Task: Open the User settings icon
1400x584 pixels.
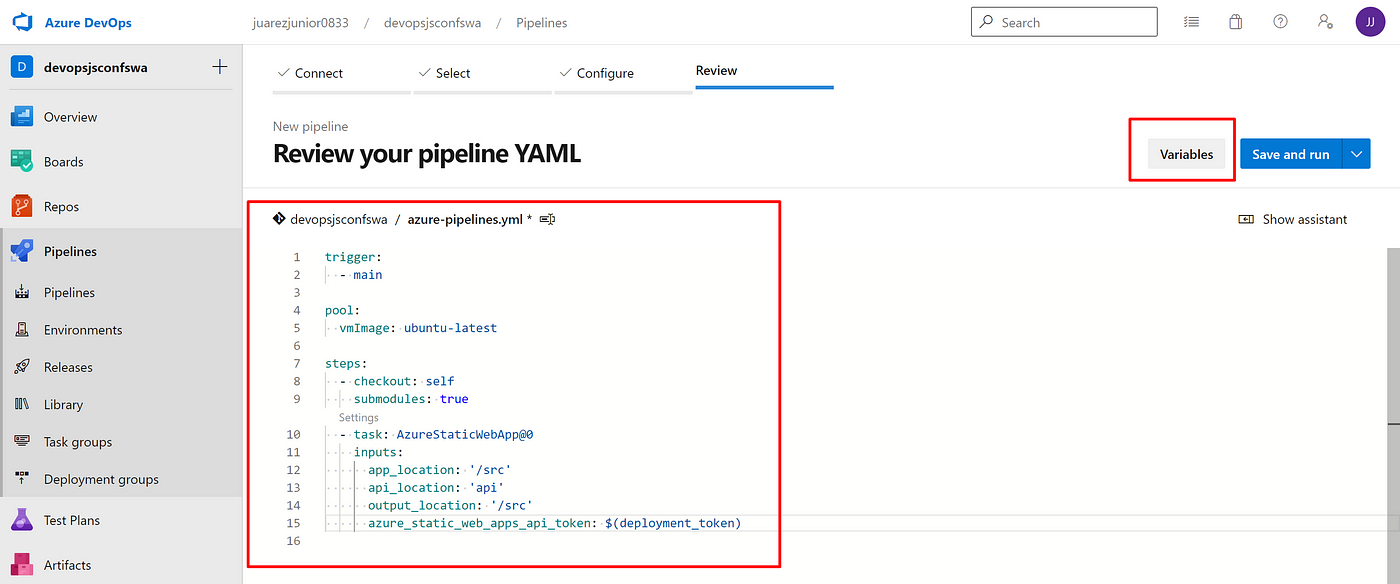Action: 1325,21
